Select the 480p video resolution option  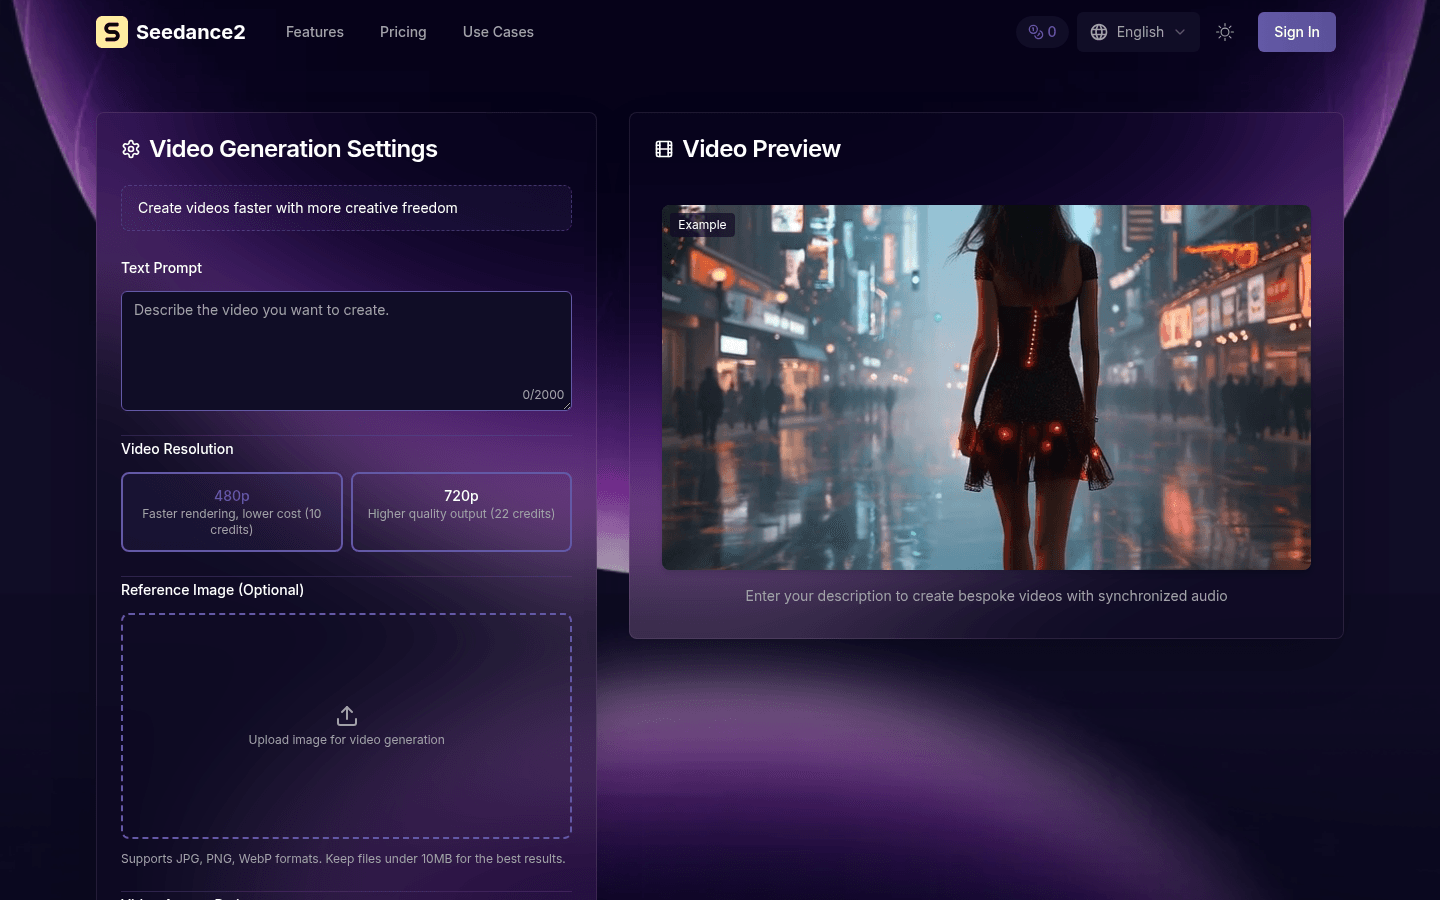pyautogui.click(x=231, y=511)
